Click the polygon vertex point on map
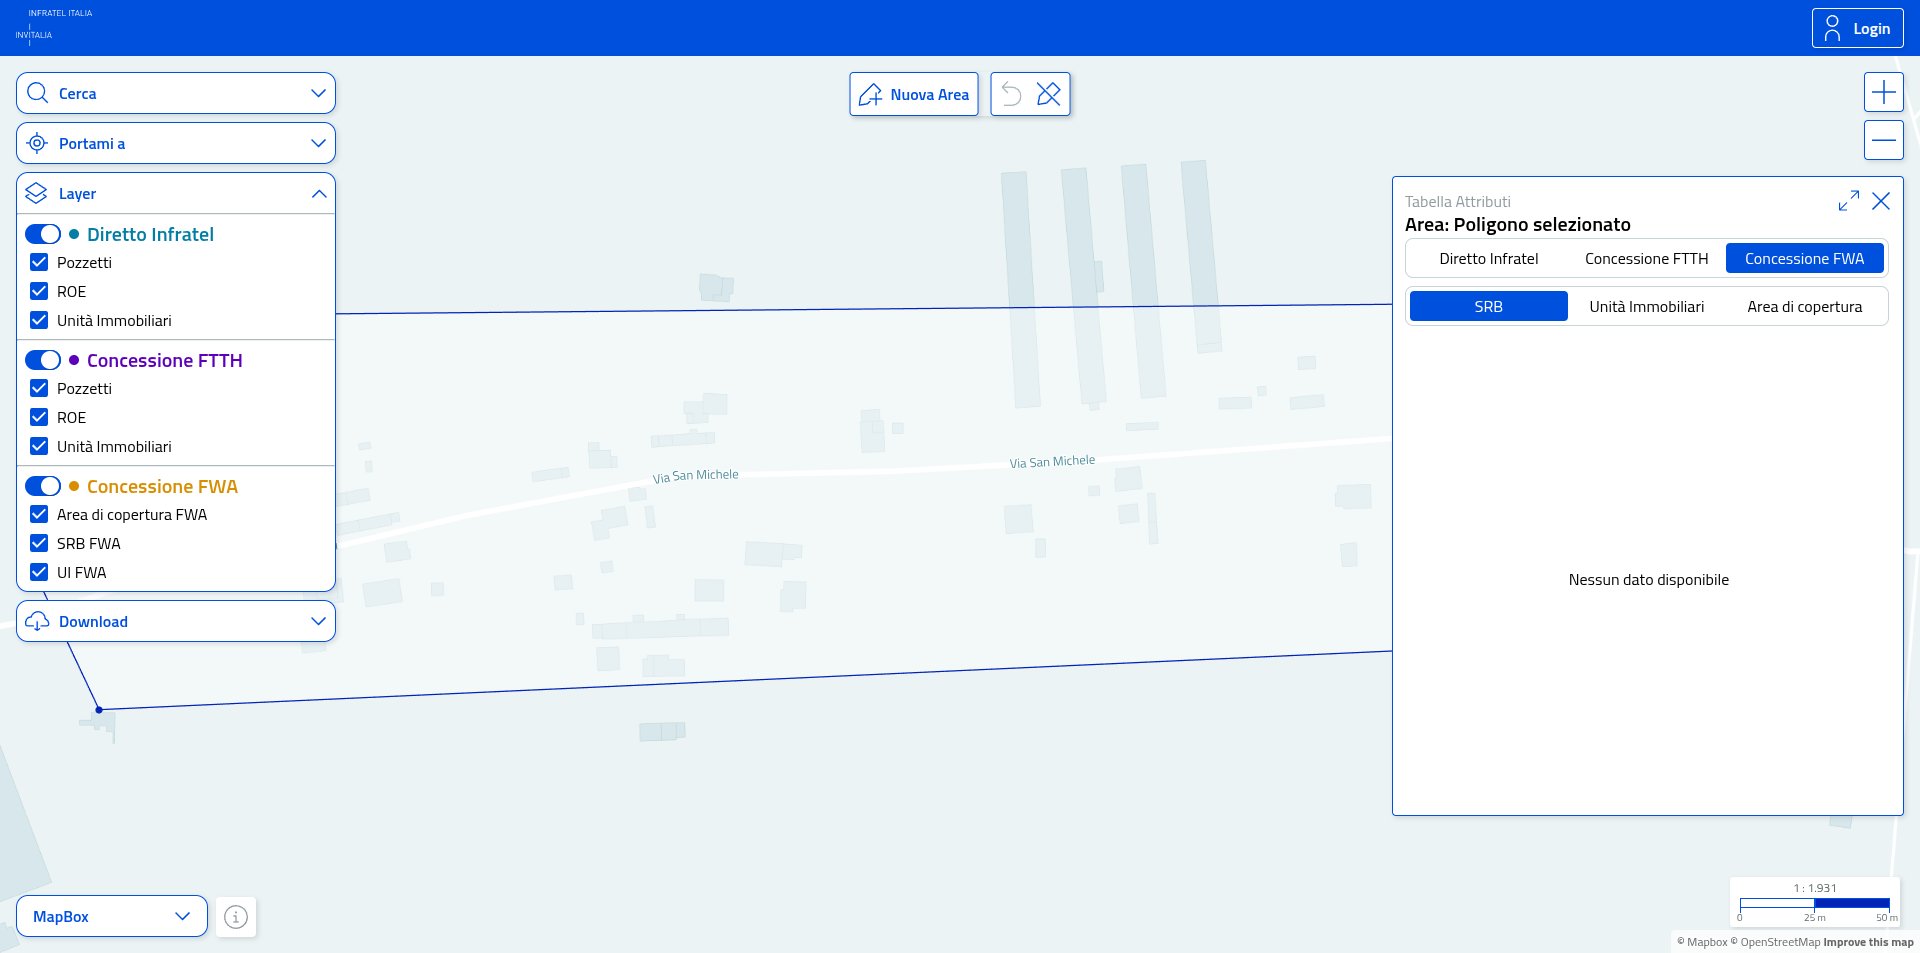1920x953 pixels. pos(99,710)
